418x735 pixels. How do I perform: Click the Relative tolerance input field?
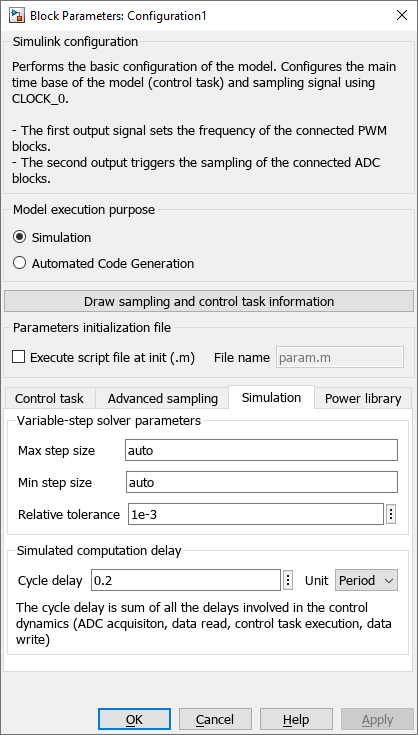(256, 514)
